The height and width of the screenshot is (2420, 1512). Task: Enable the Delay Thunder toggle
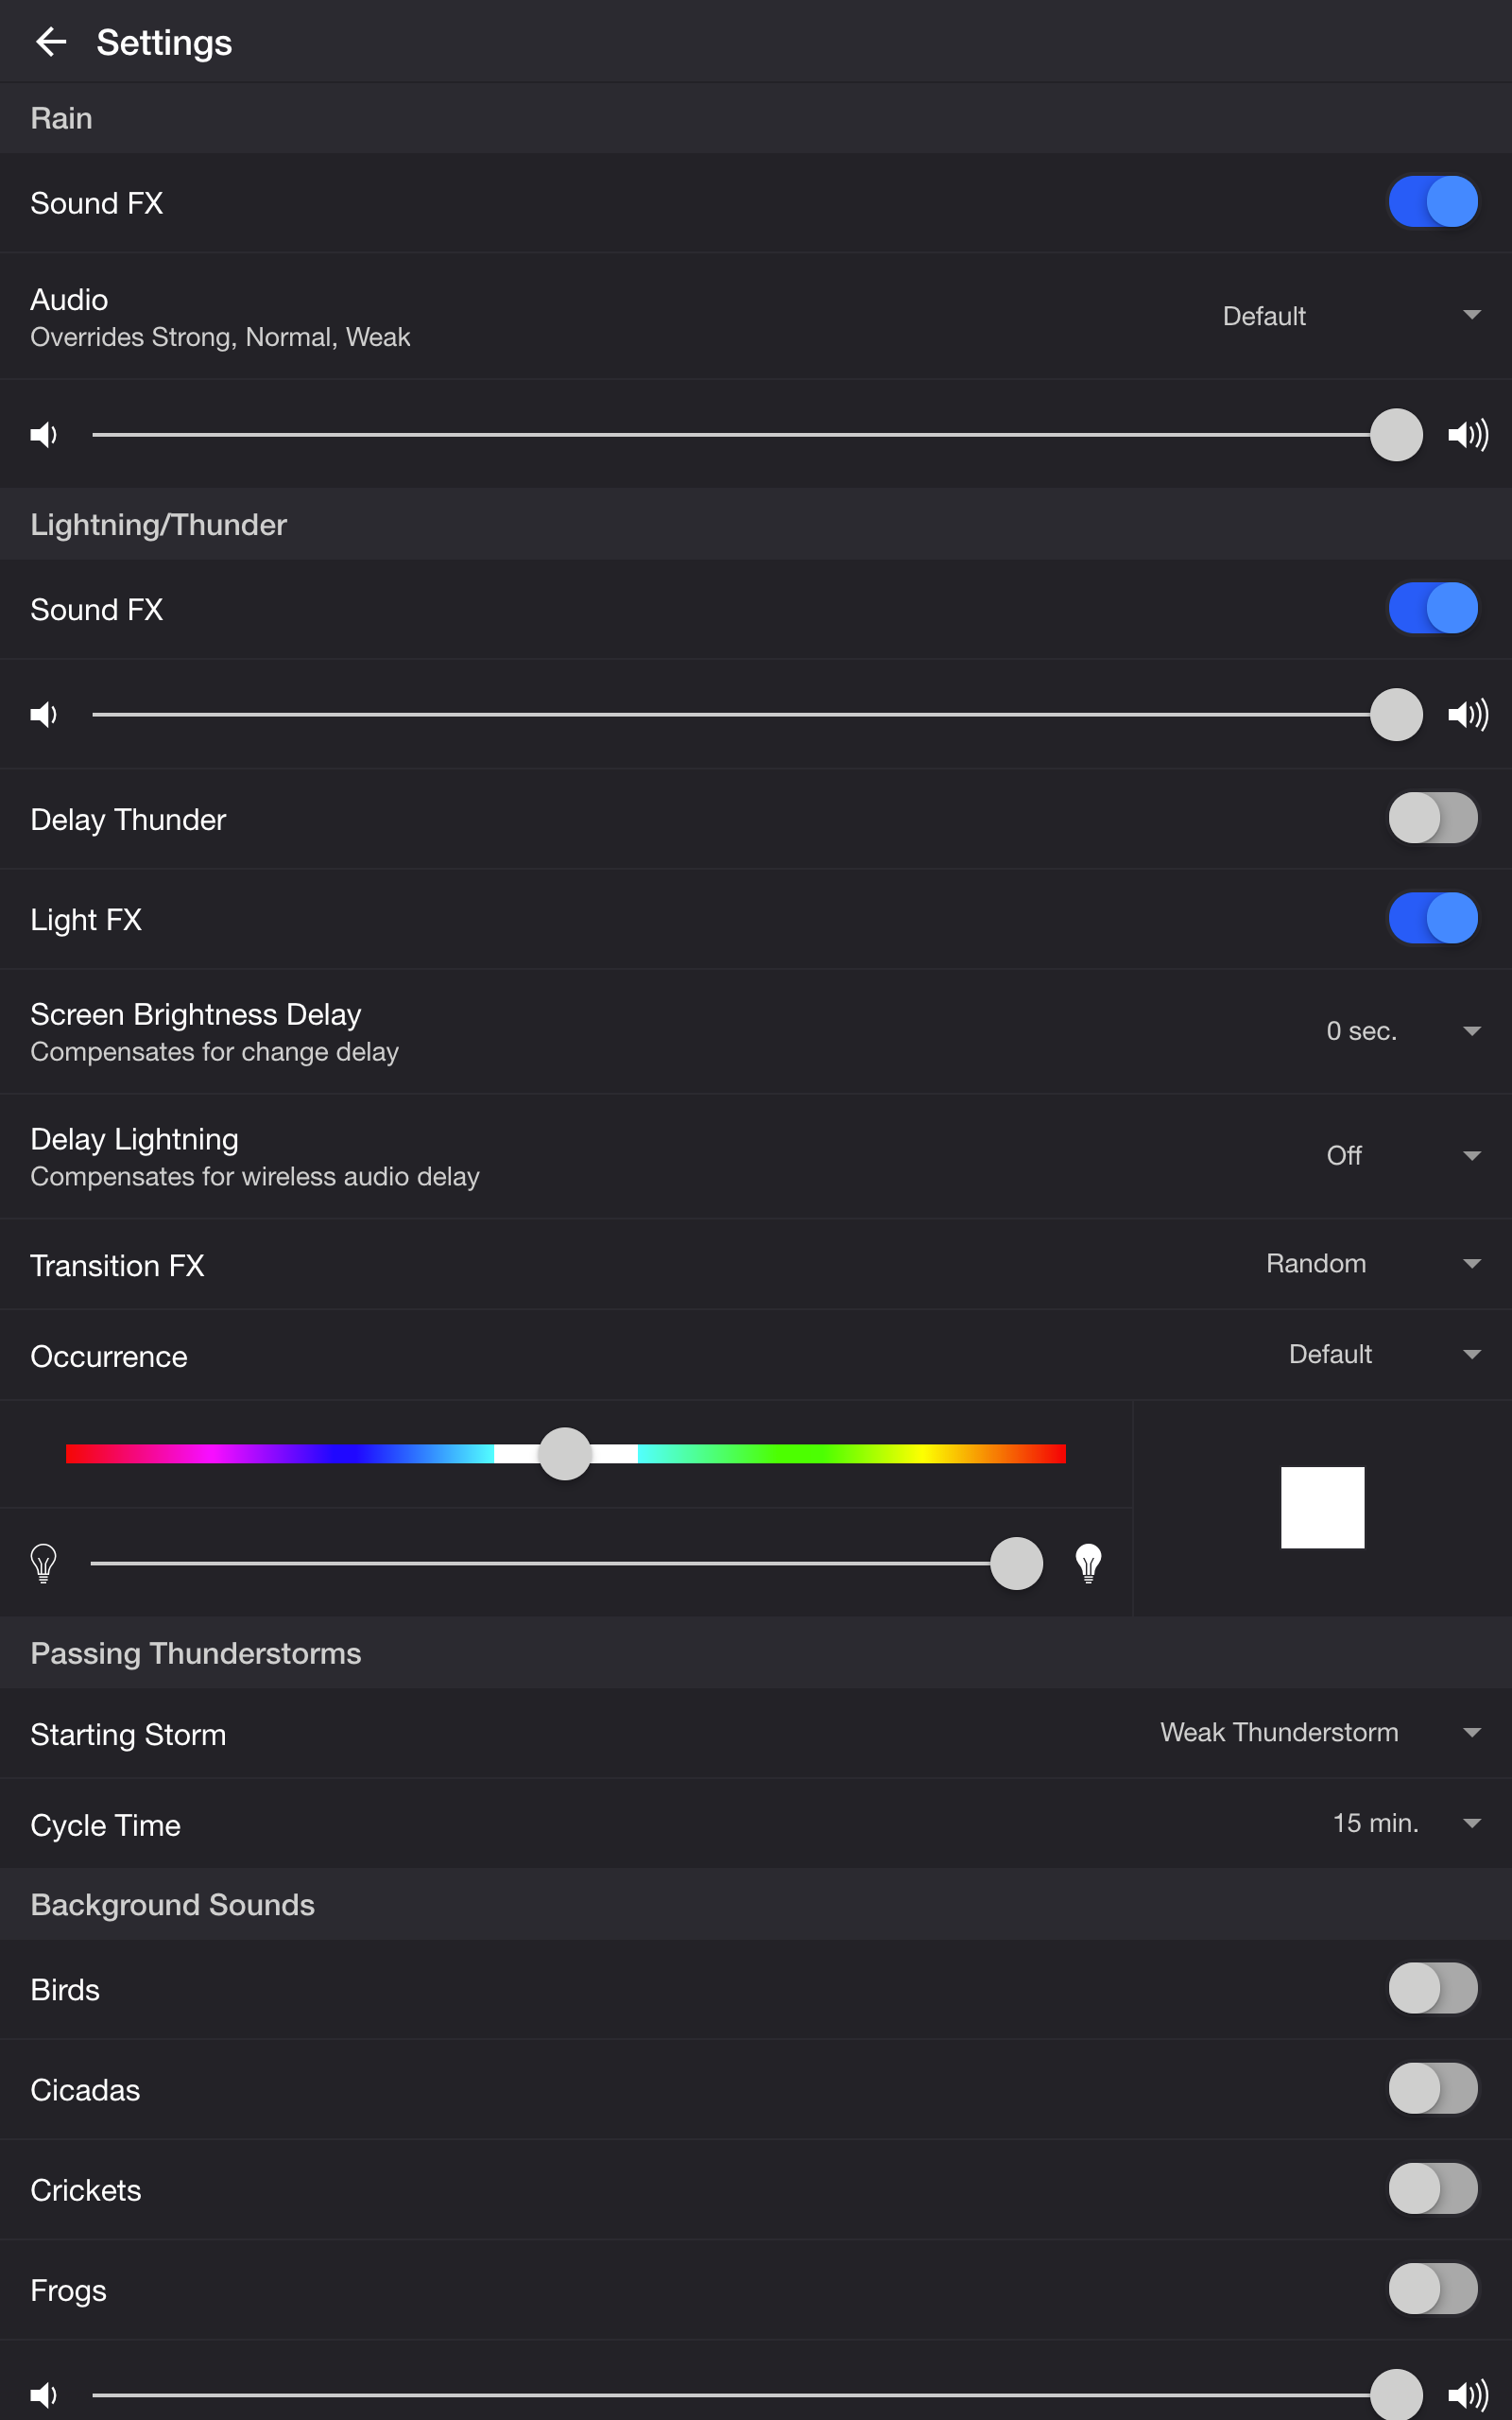1433,818
